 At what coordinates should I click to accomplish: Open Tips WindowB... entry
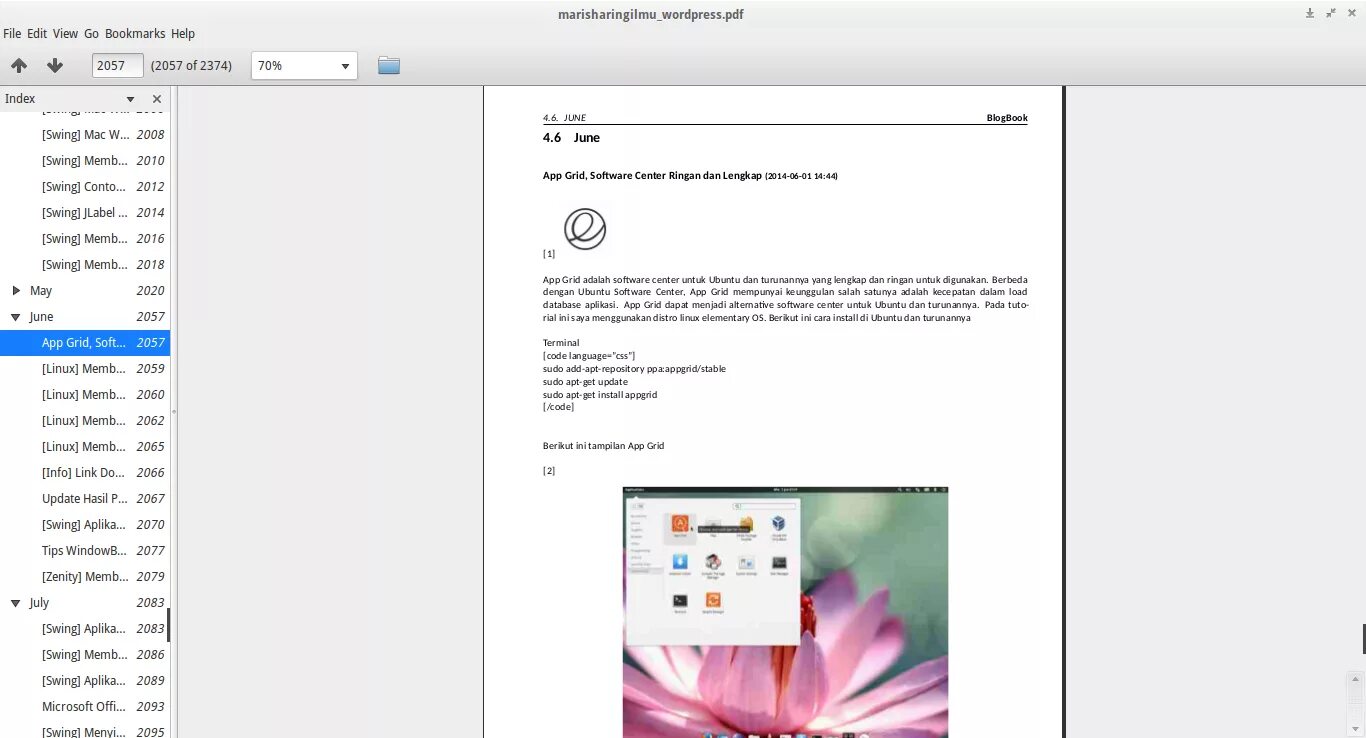[85, 551]
